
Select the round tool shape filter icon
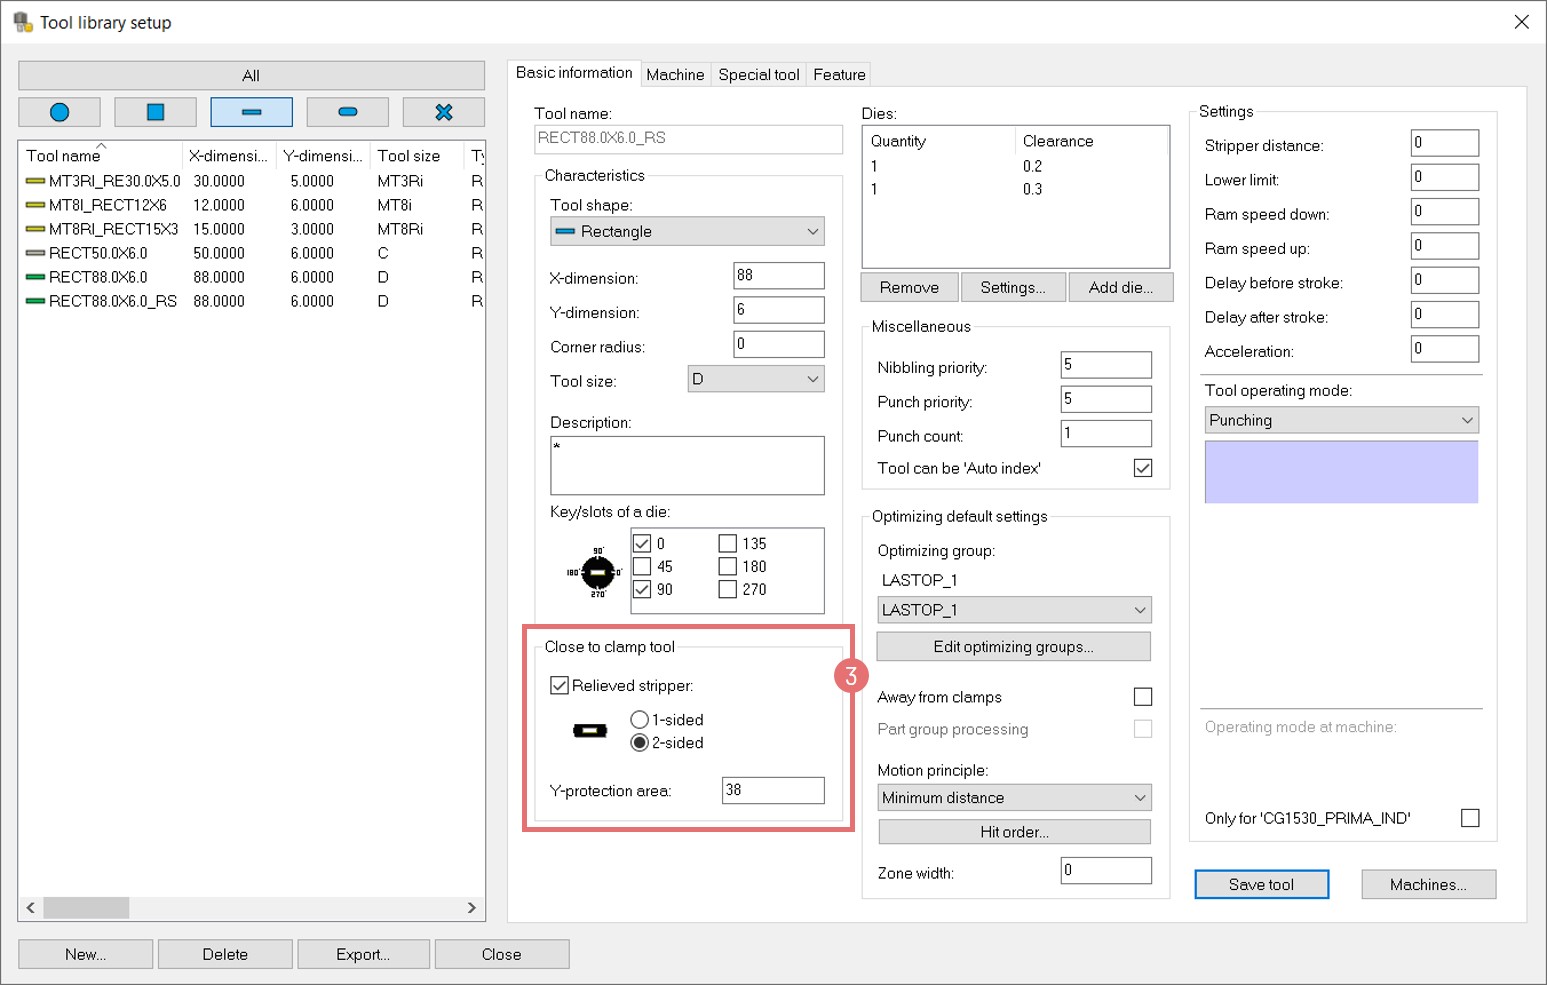60,112
